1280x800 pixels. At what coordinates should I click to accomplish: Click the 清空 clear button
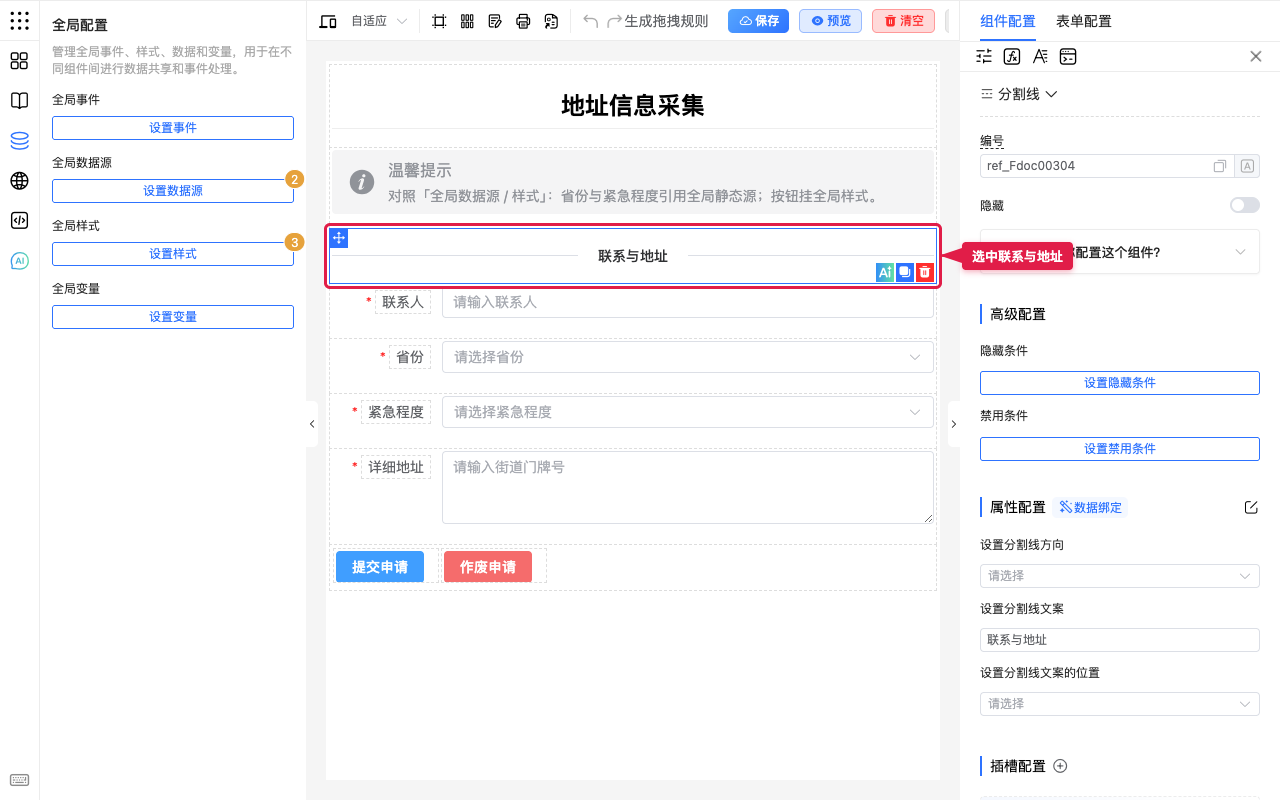[903, 21]
